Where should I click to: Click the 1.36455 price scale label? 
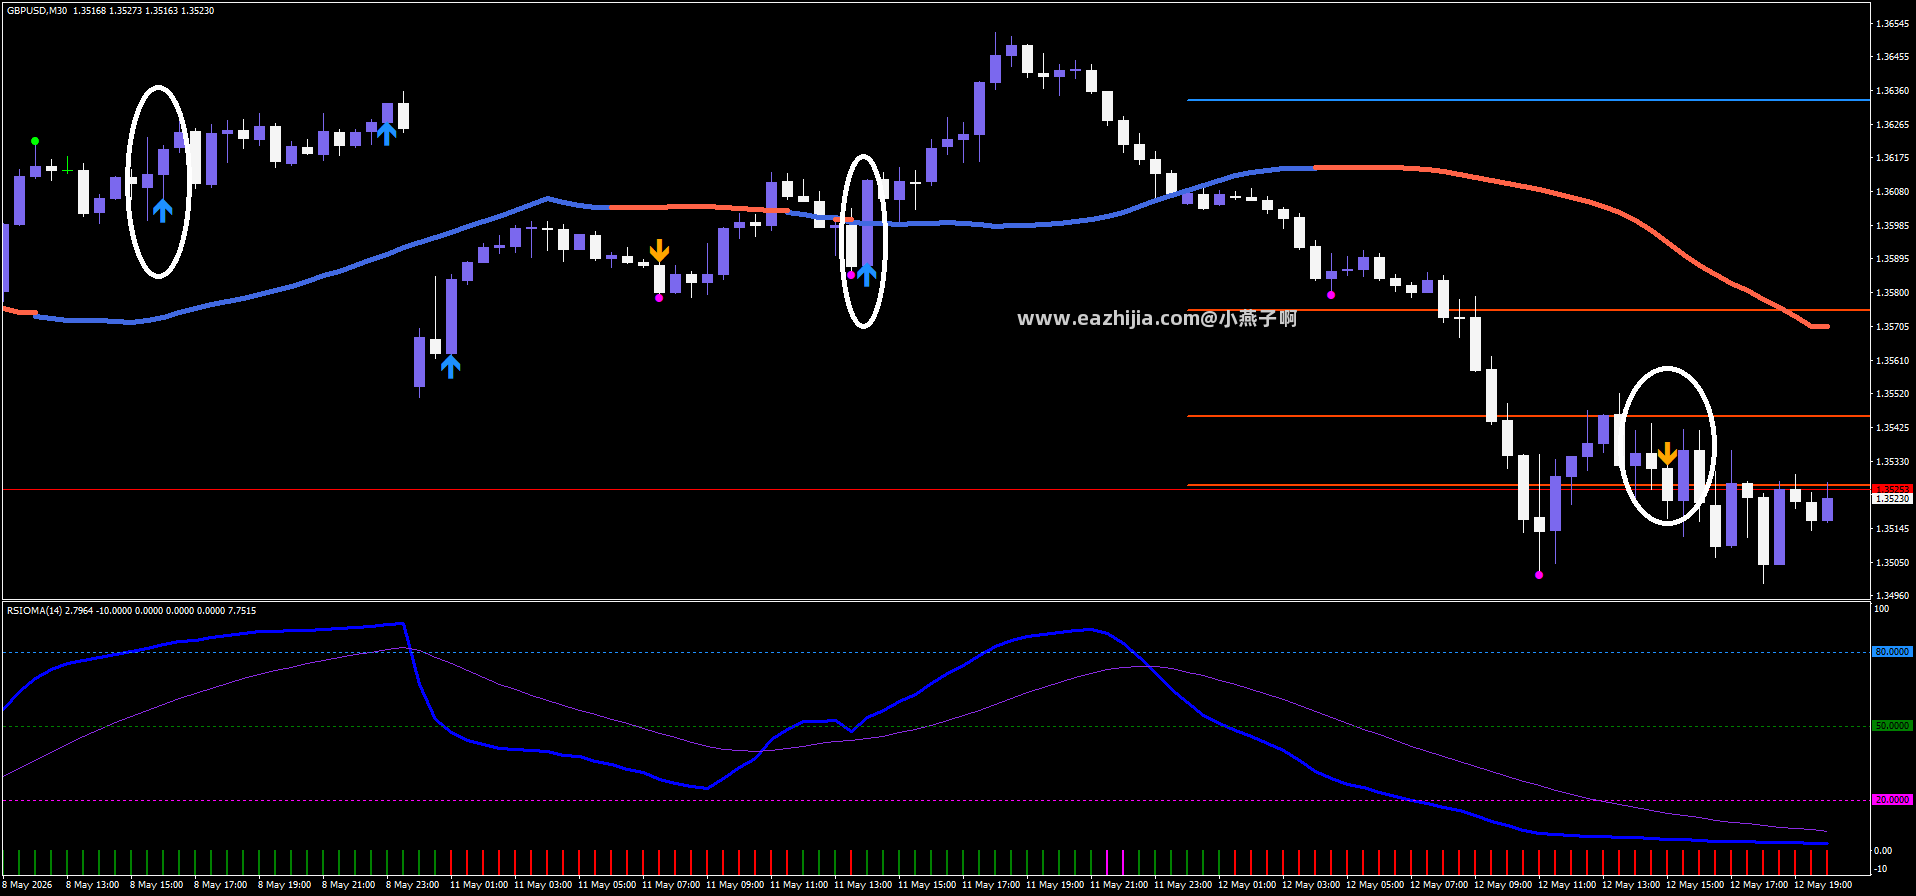pos(1892,57)
